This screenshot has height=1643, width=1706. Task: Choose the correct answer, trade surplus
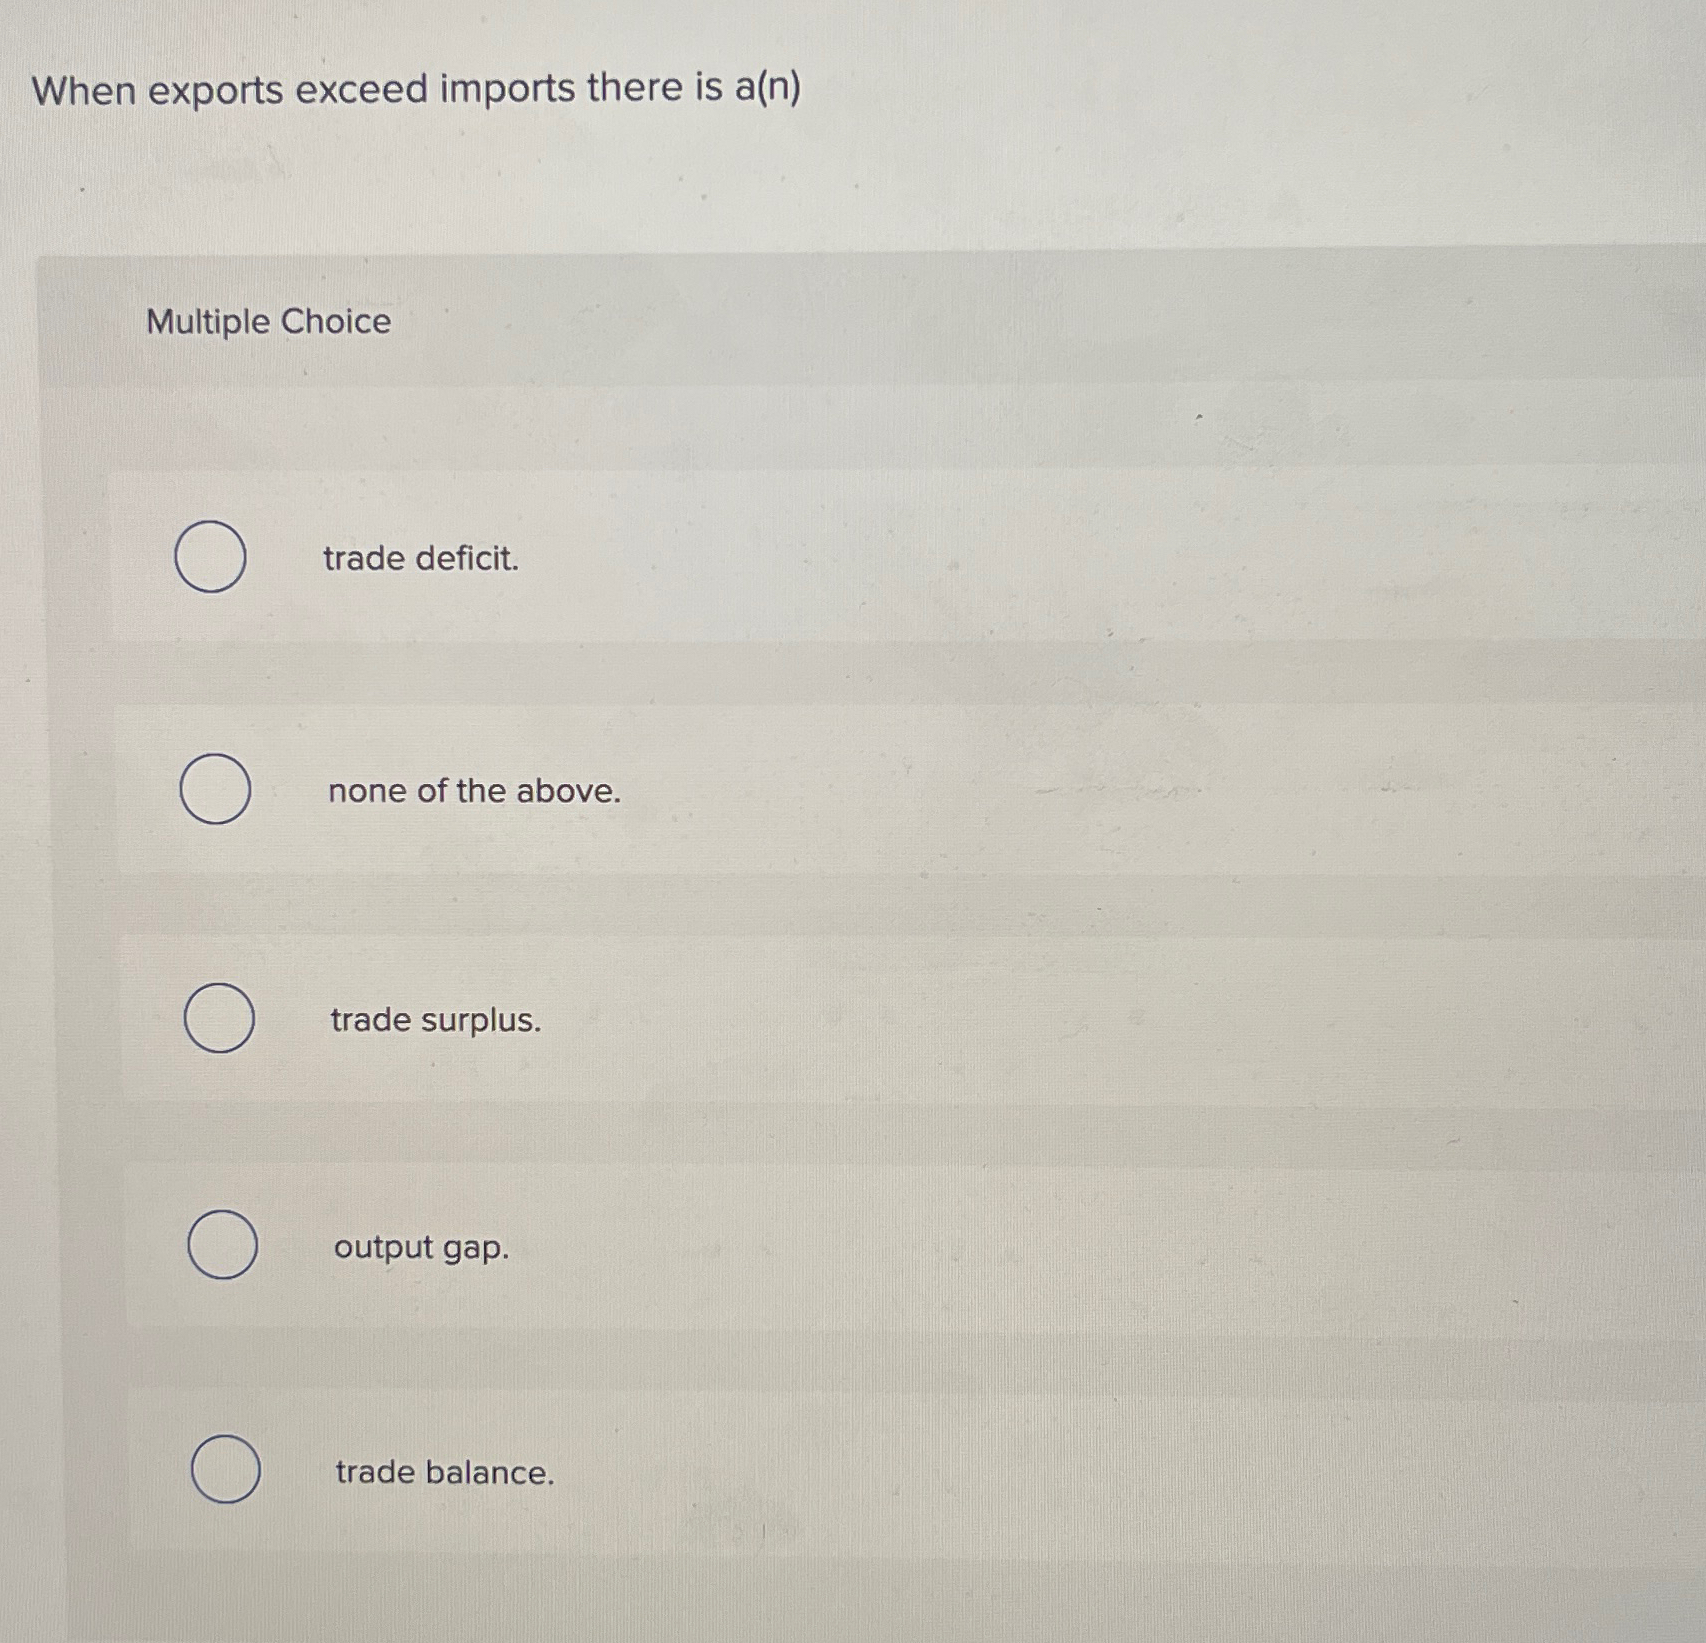(x=218, y=1019)
